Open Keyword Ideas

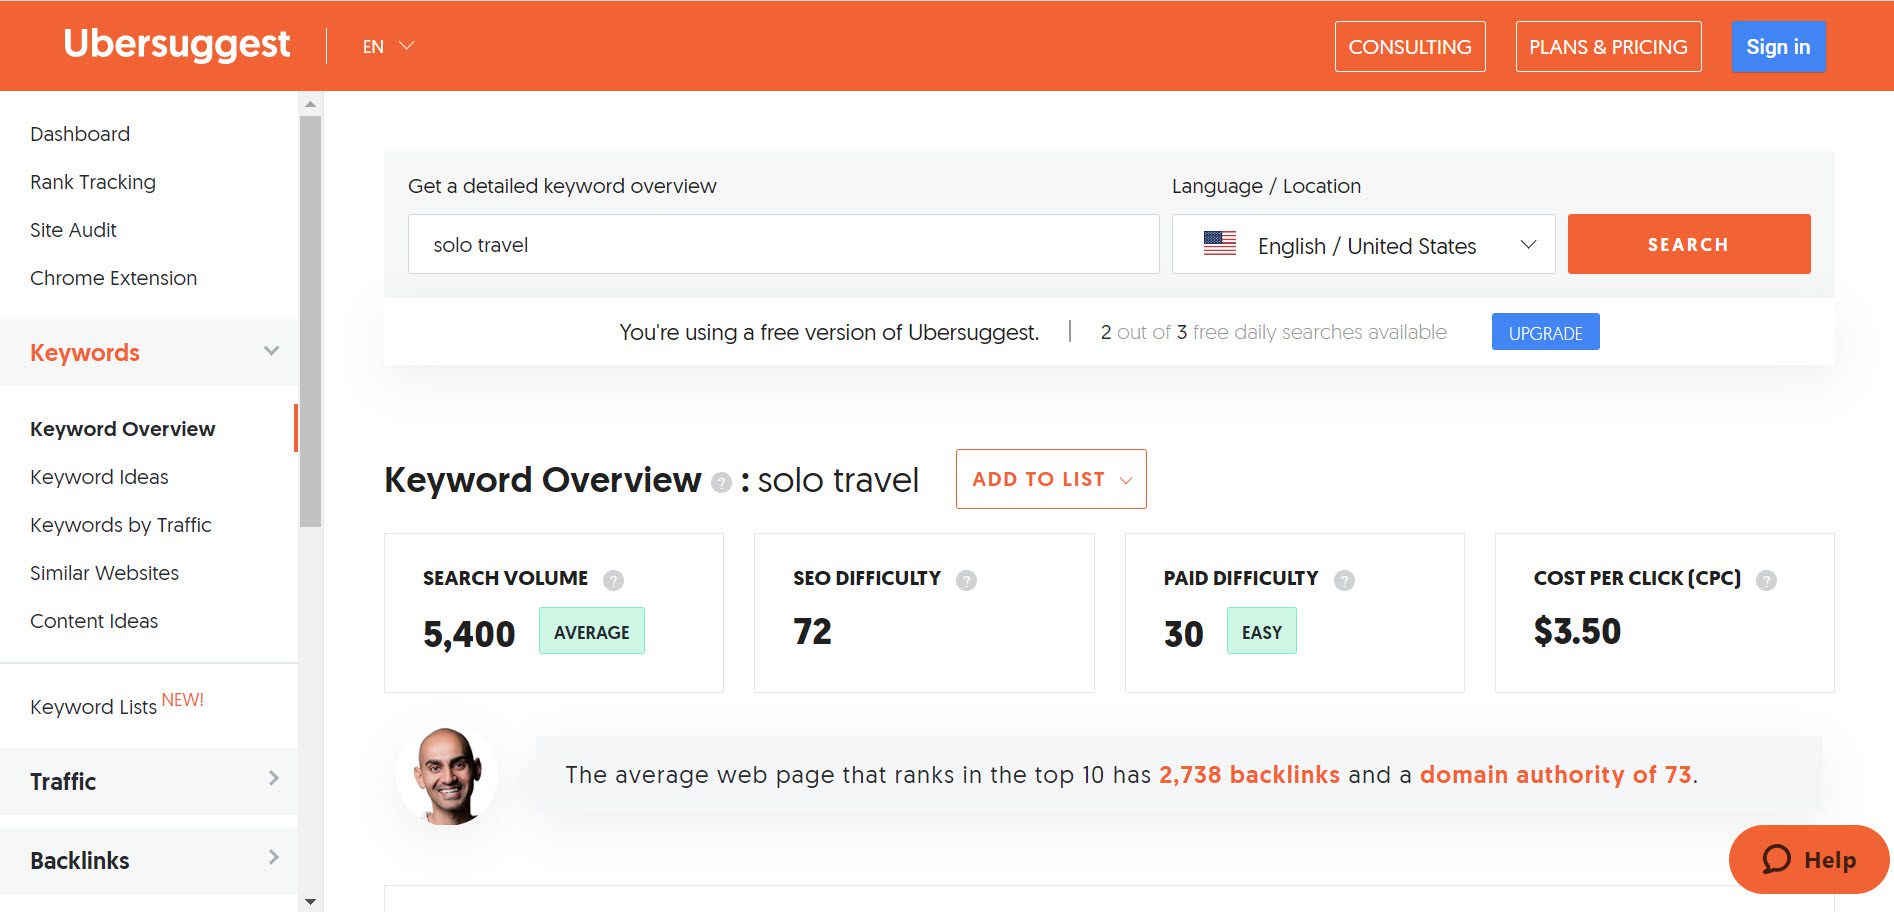[99, 477]
